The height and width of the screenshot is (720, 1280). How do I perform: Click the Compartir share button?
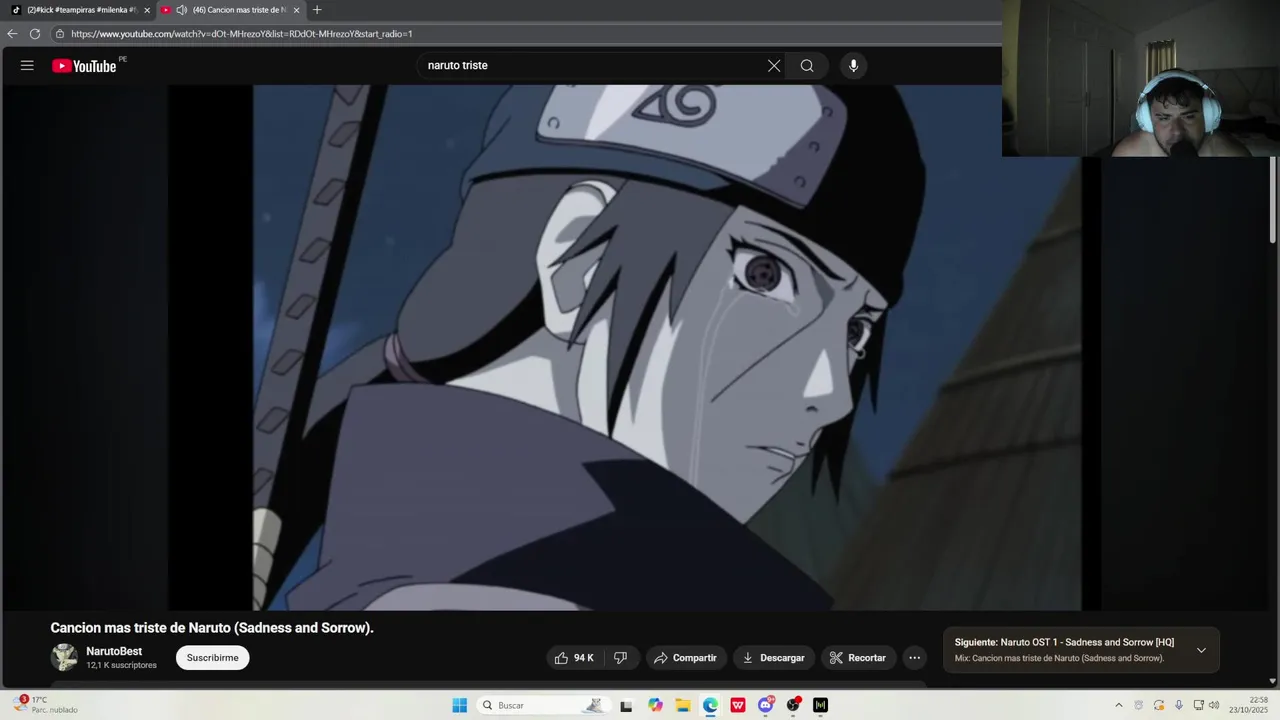[685, 658]
